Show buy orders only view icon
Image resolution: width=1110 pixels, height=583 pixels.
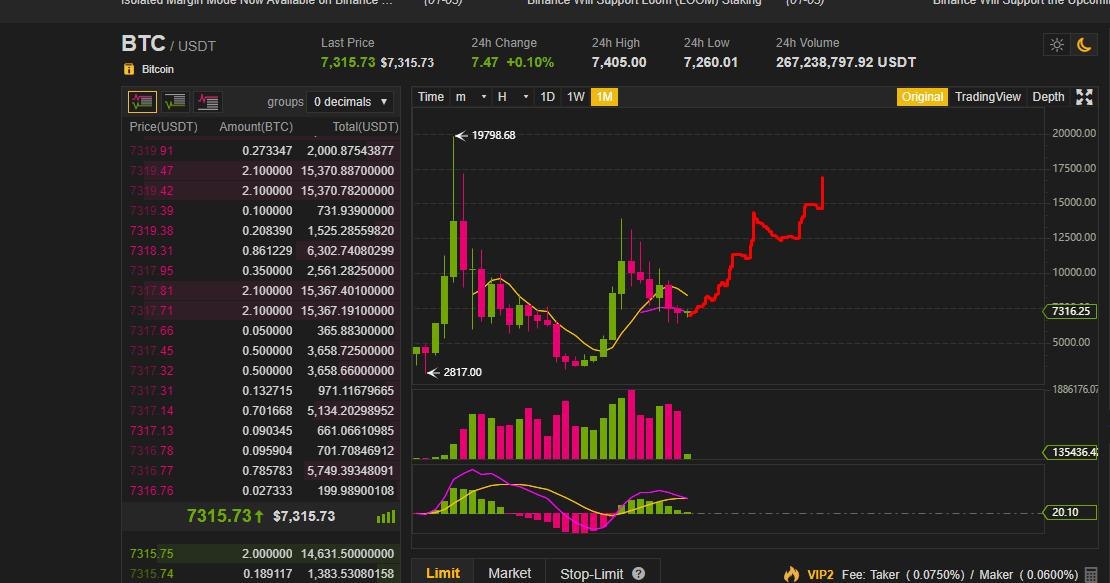tap(175, 102)
